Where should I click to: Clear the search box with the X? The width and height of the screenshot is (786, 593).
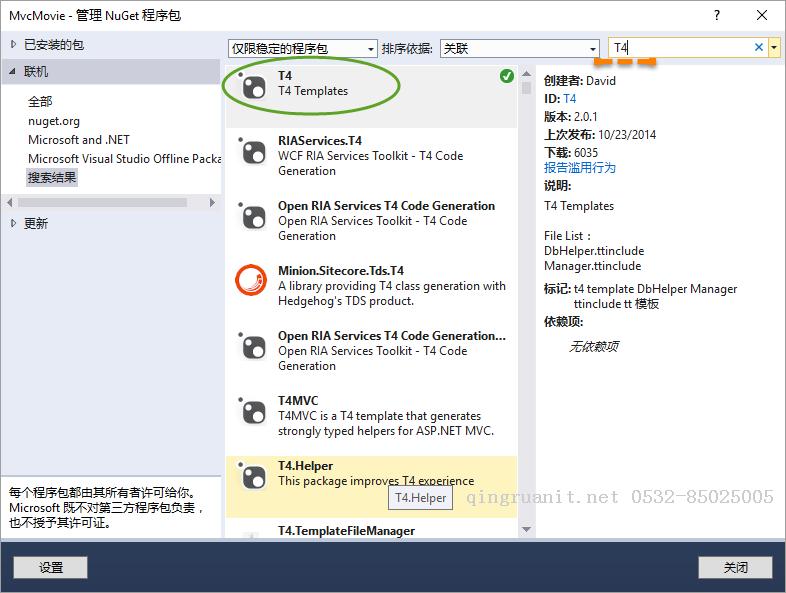coord(759,47)
